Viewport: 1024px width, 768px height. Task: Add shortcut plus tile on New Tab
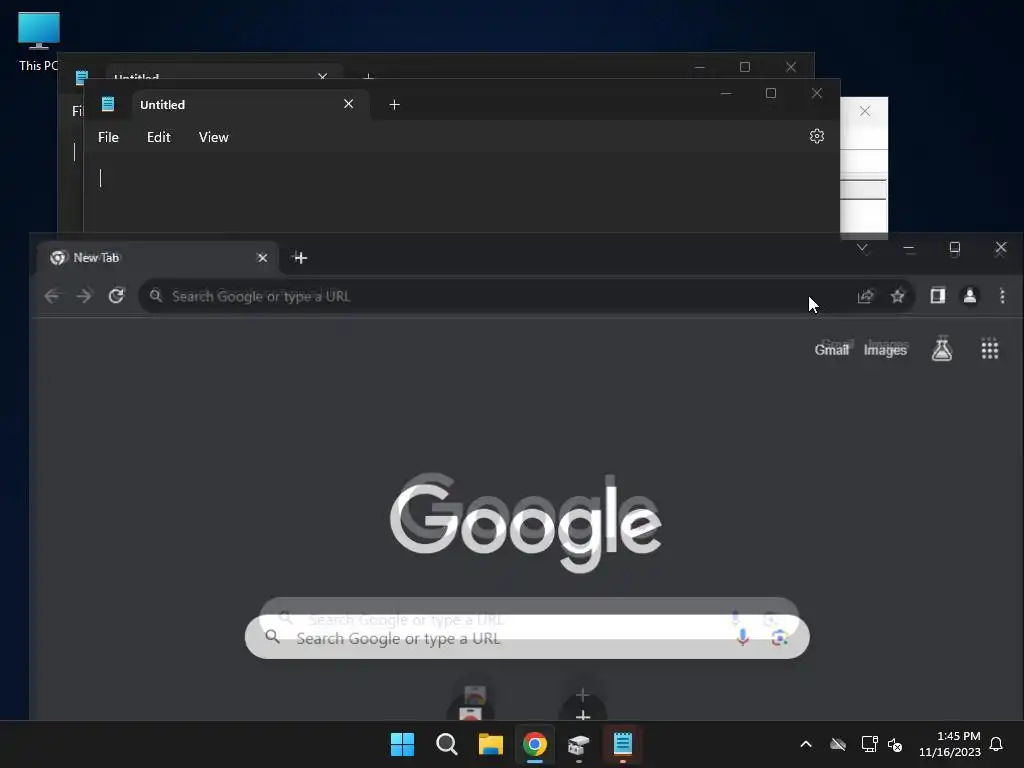click(x=583, y=709)
